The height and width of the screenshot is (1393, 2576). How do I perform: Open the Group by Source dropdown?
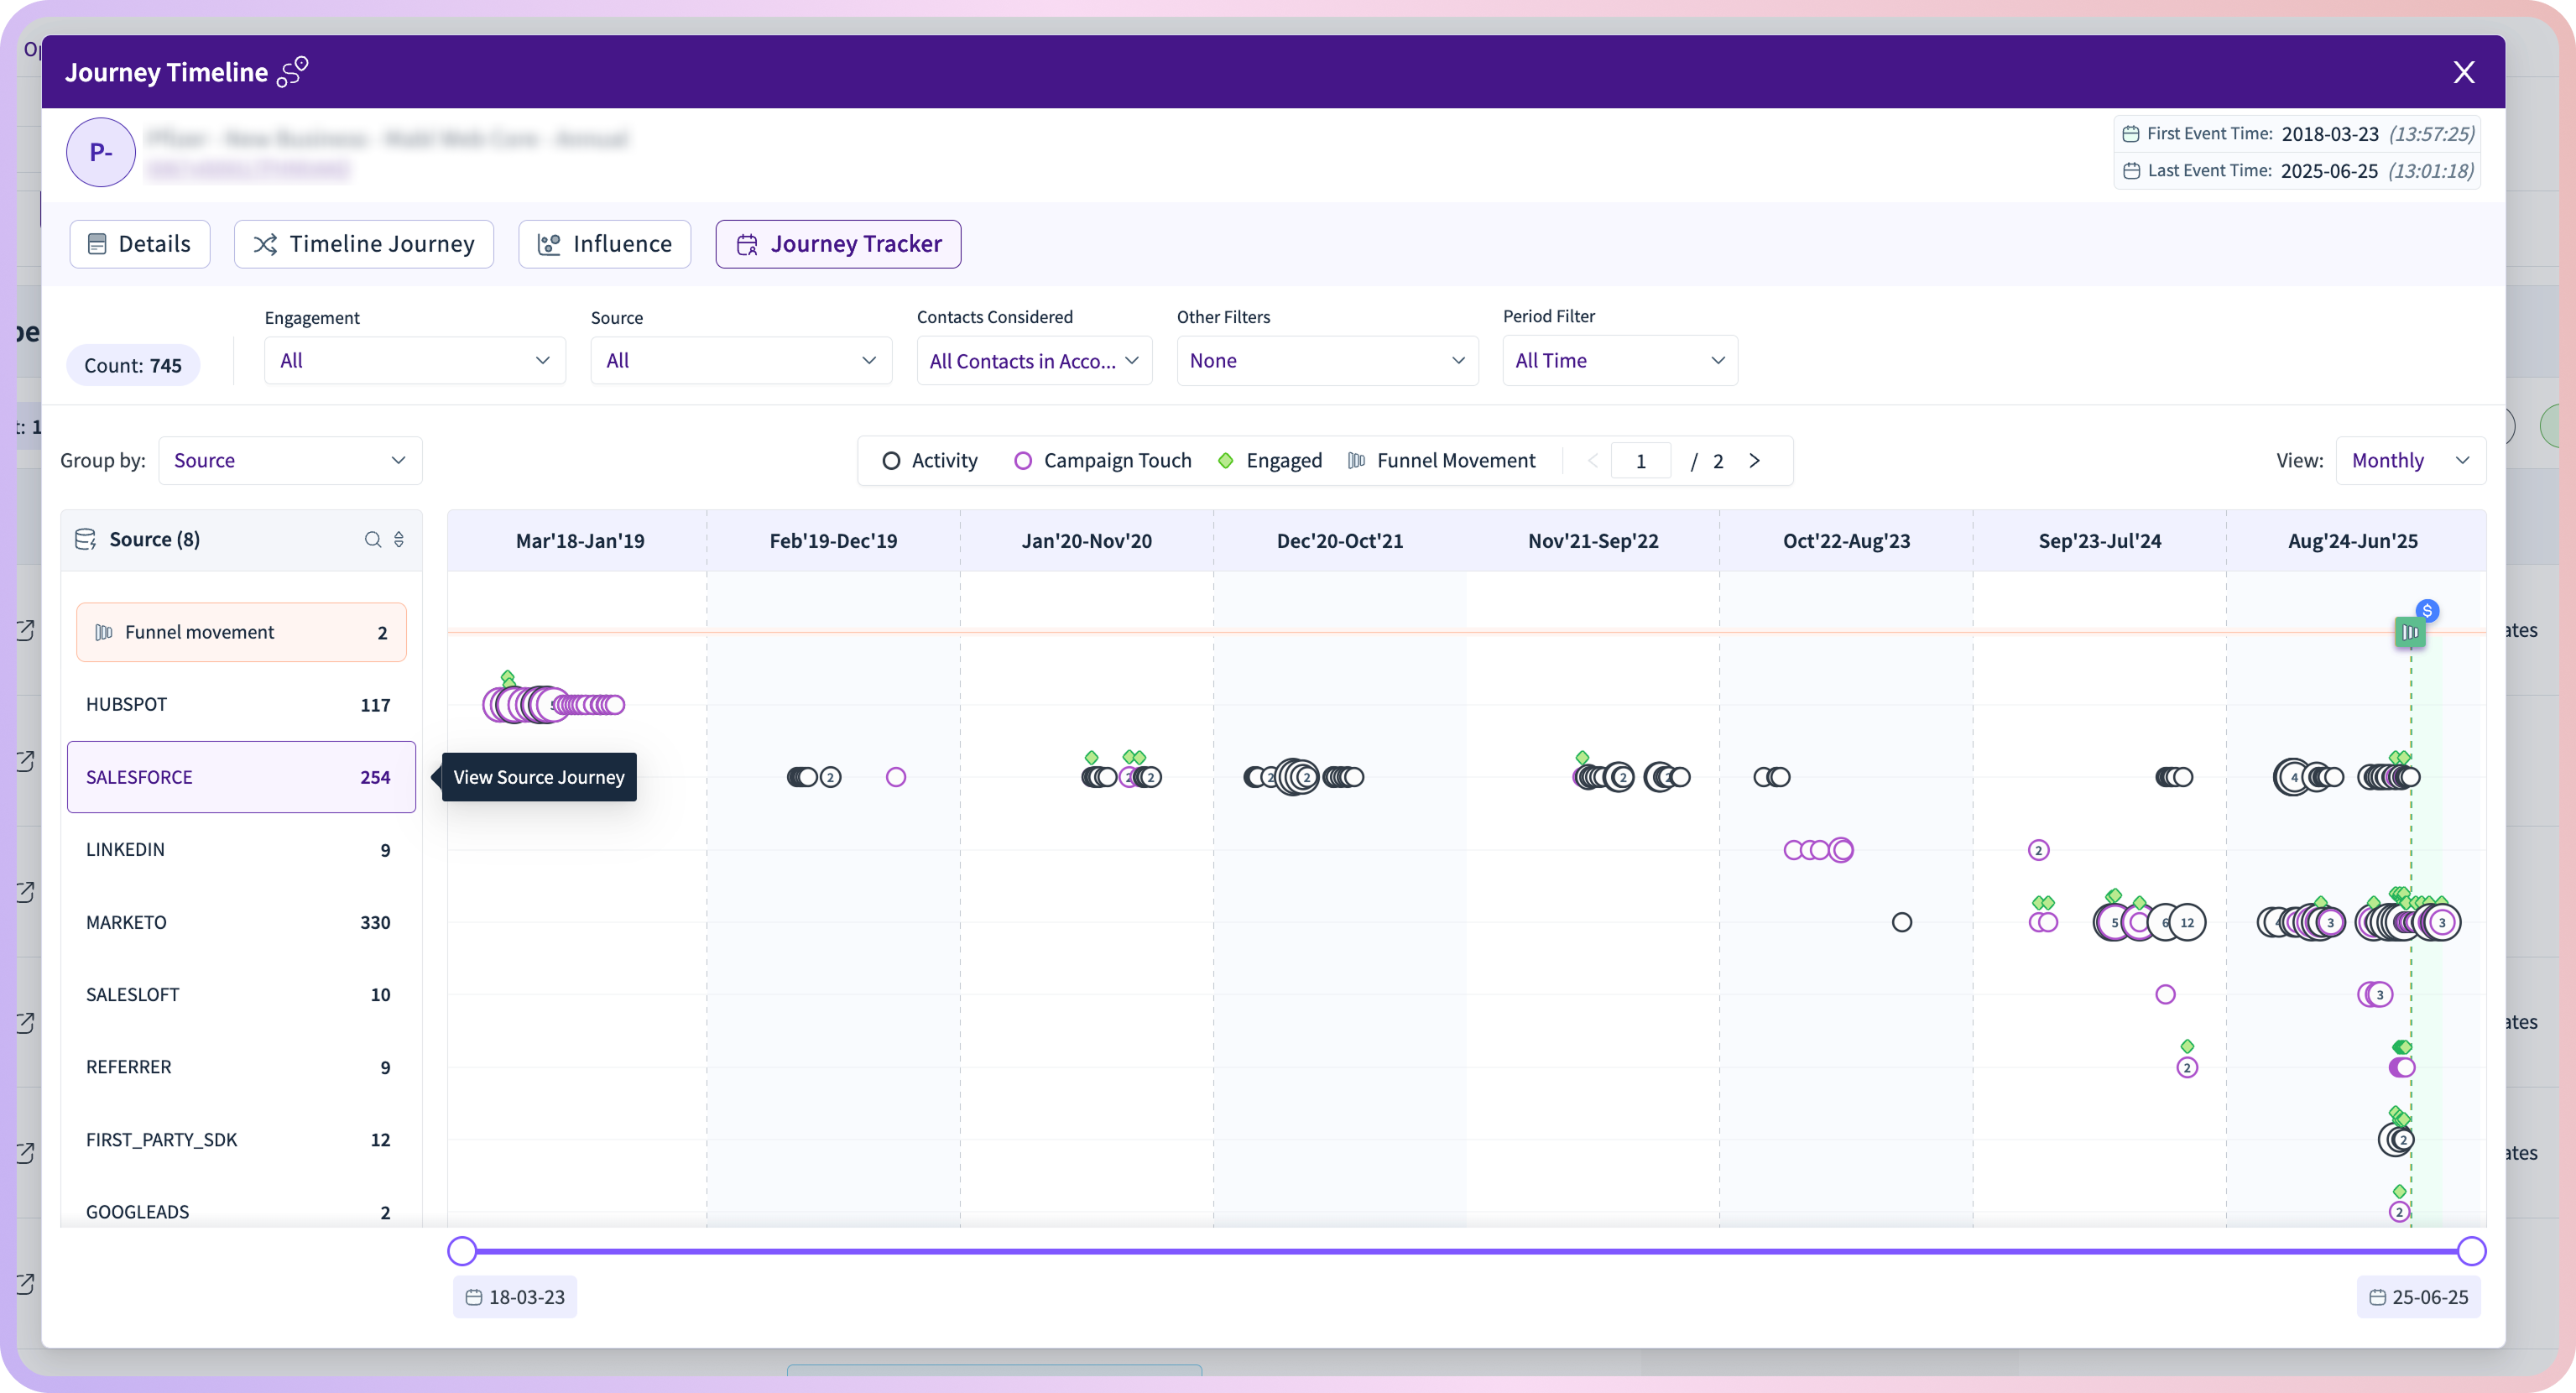tap(290, 460)
